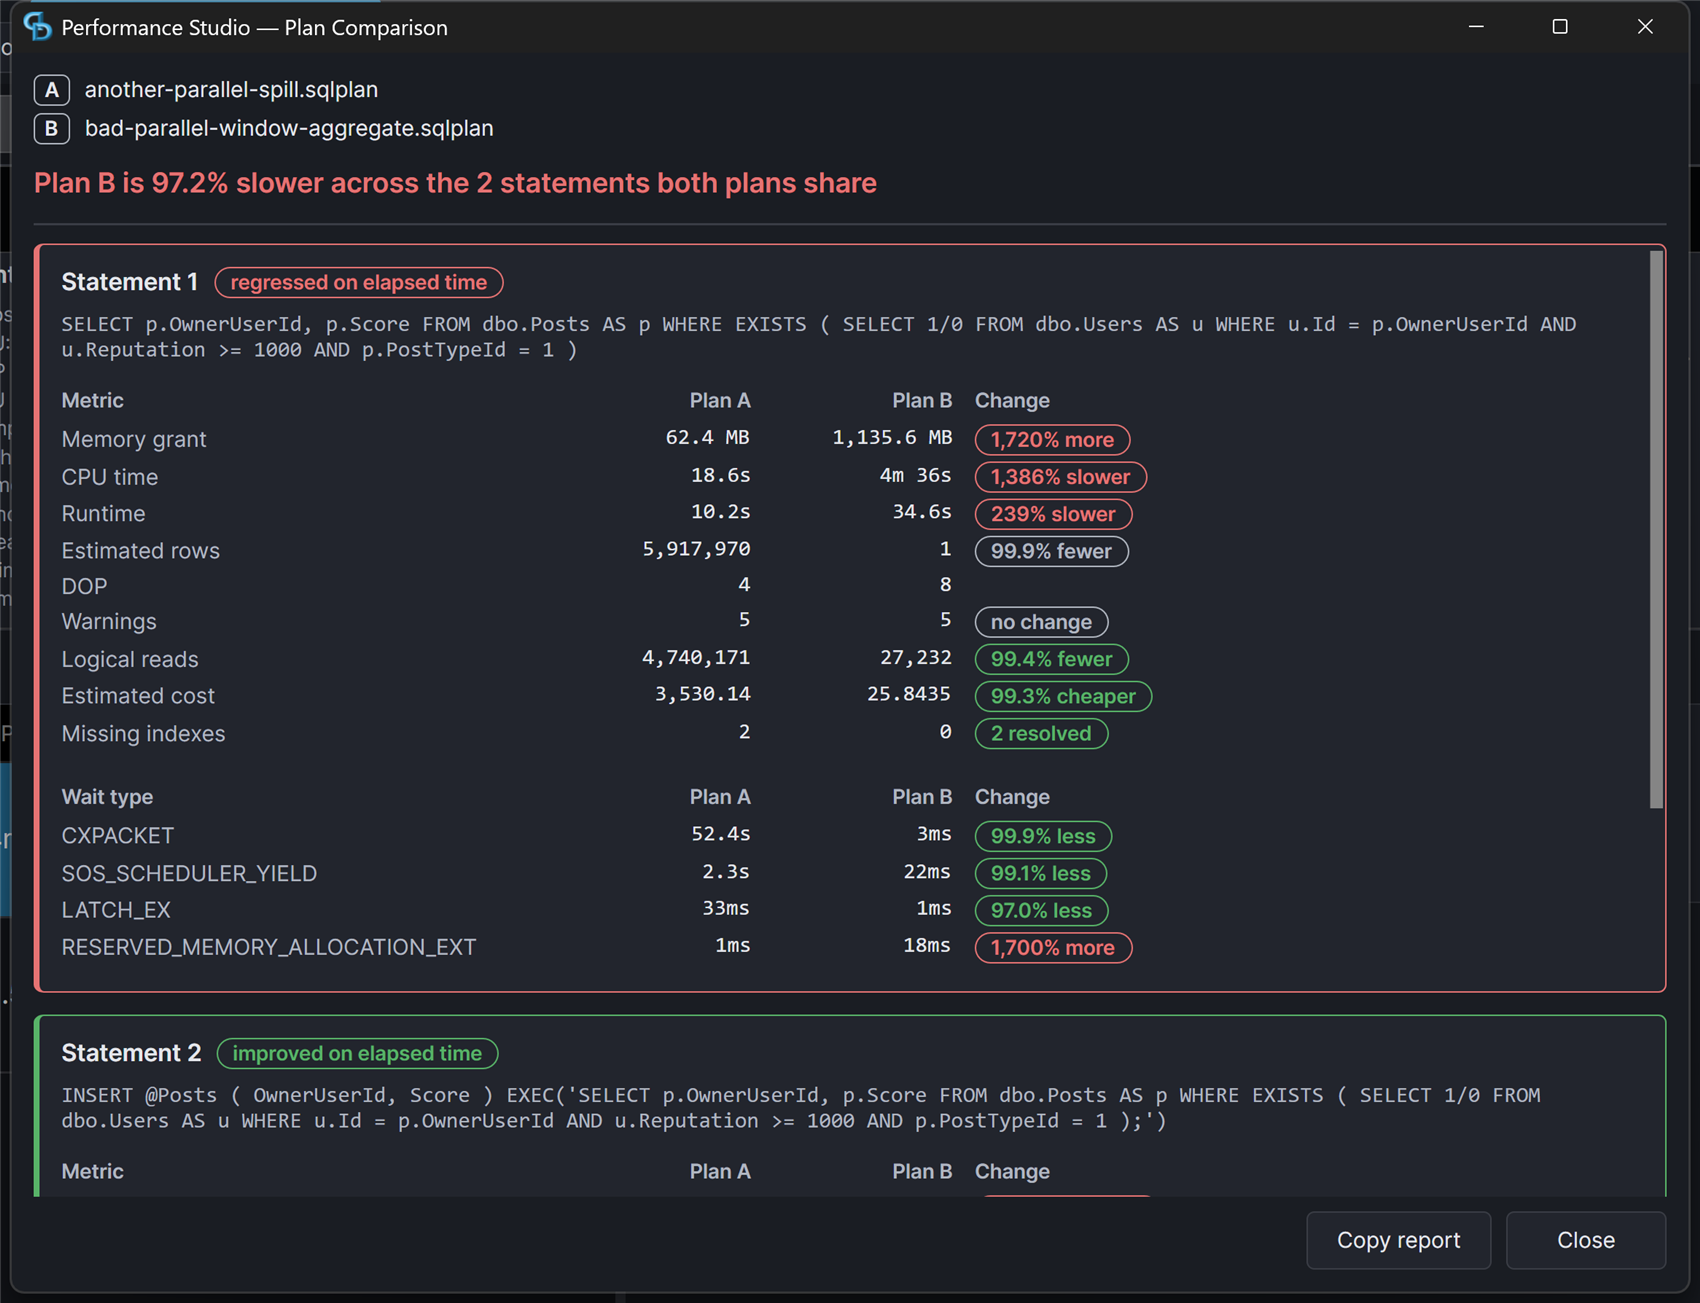
Task: Click the statement list vertical scrollbar
Action: pos(1656,529)
